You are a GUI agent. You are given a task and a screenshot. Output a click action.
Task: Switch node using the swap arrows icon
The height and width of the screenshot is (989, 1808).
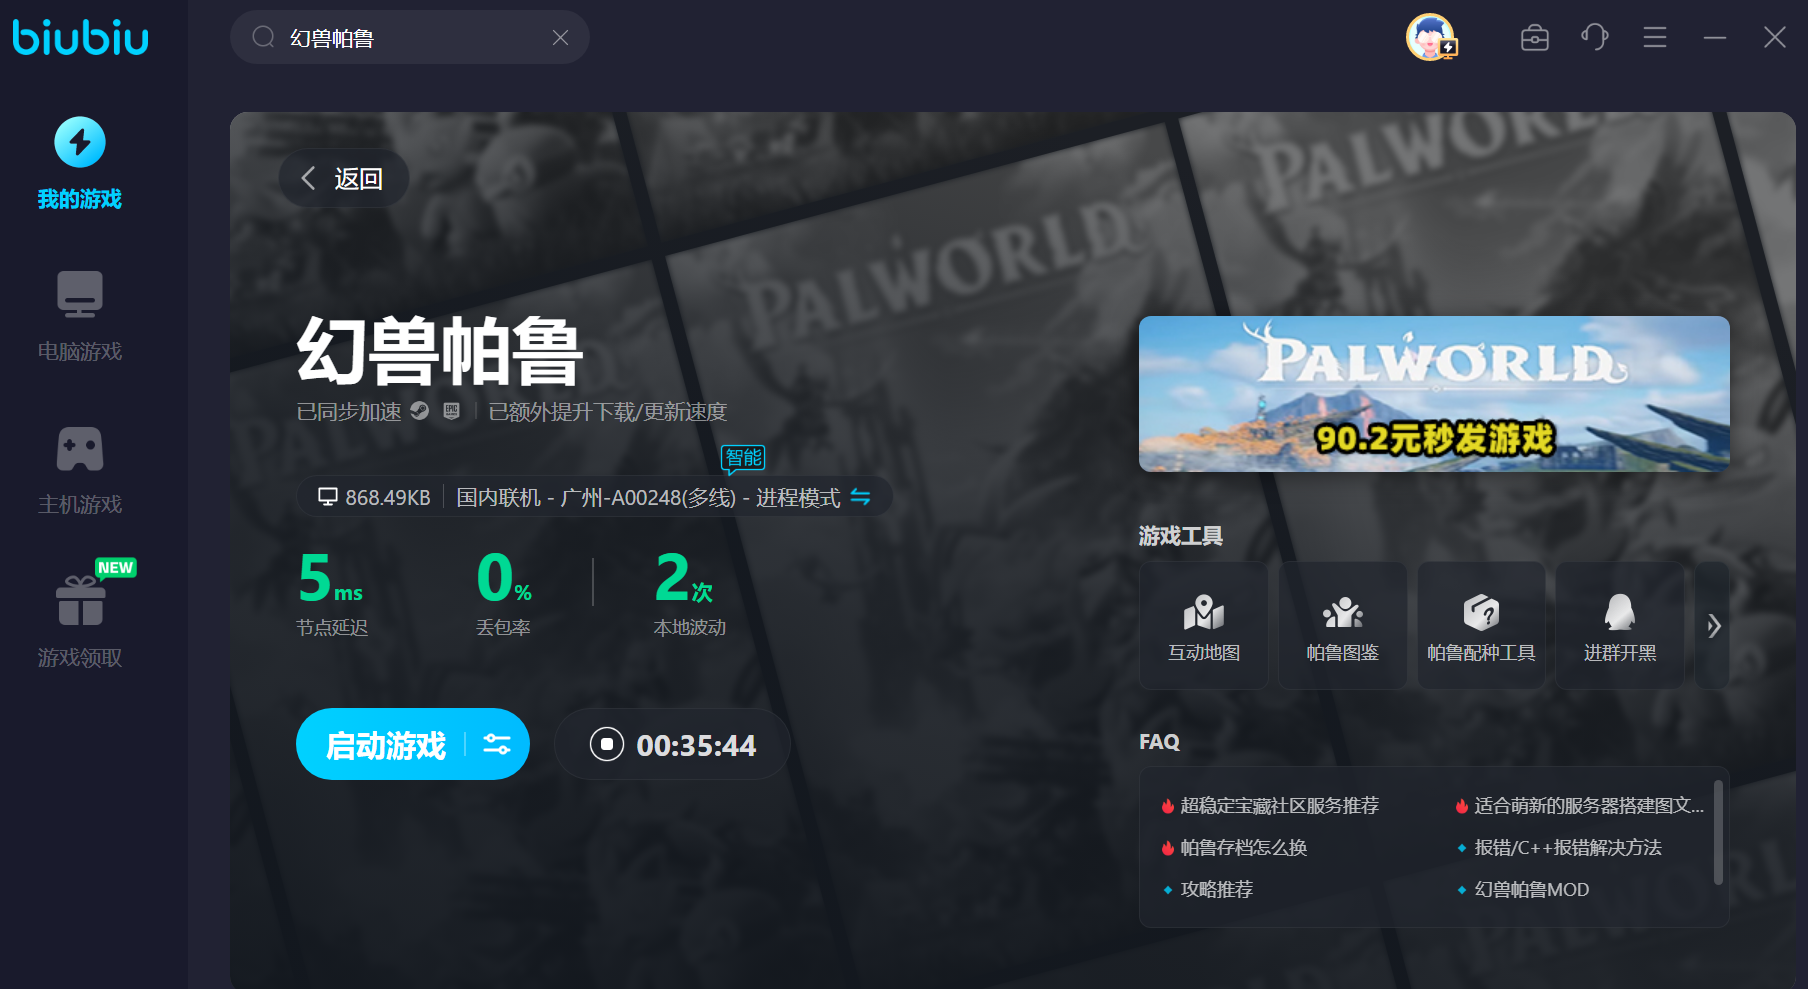[860, 497]
